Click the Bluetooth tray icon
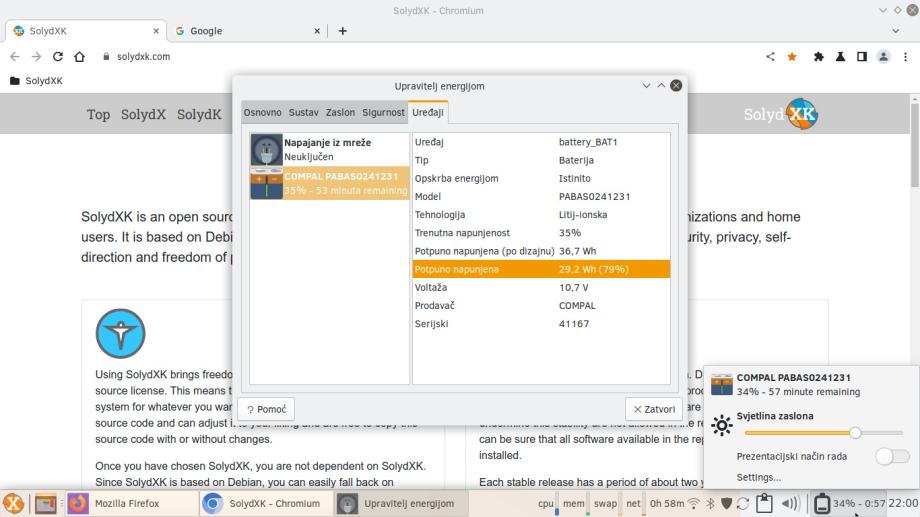This screenshot has width=920, height=517. pos(710,504)
